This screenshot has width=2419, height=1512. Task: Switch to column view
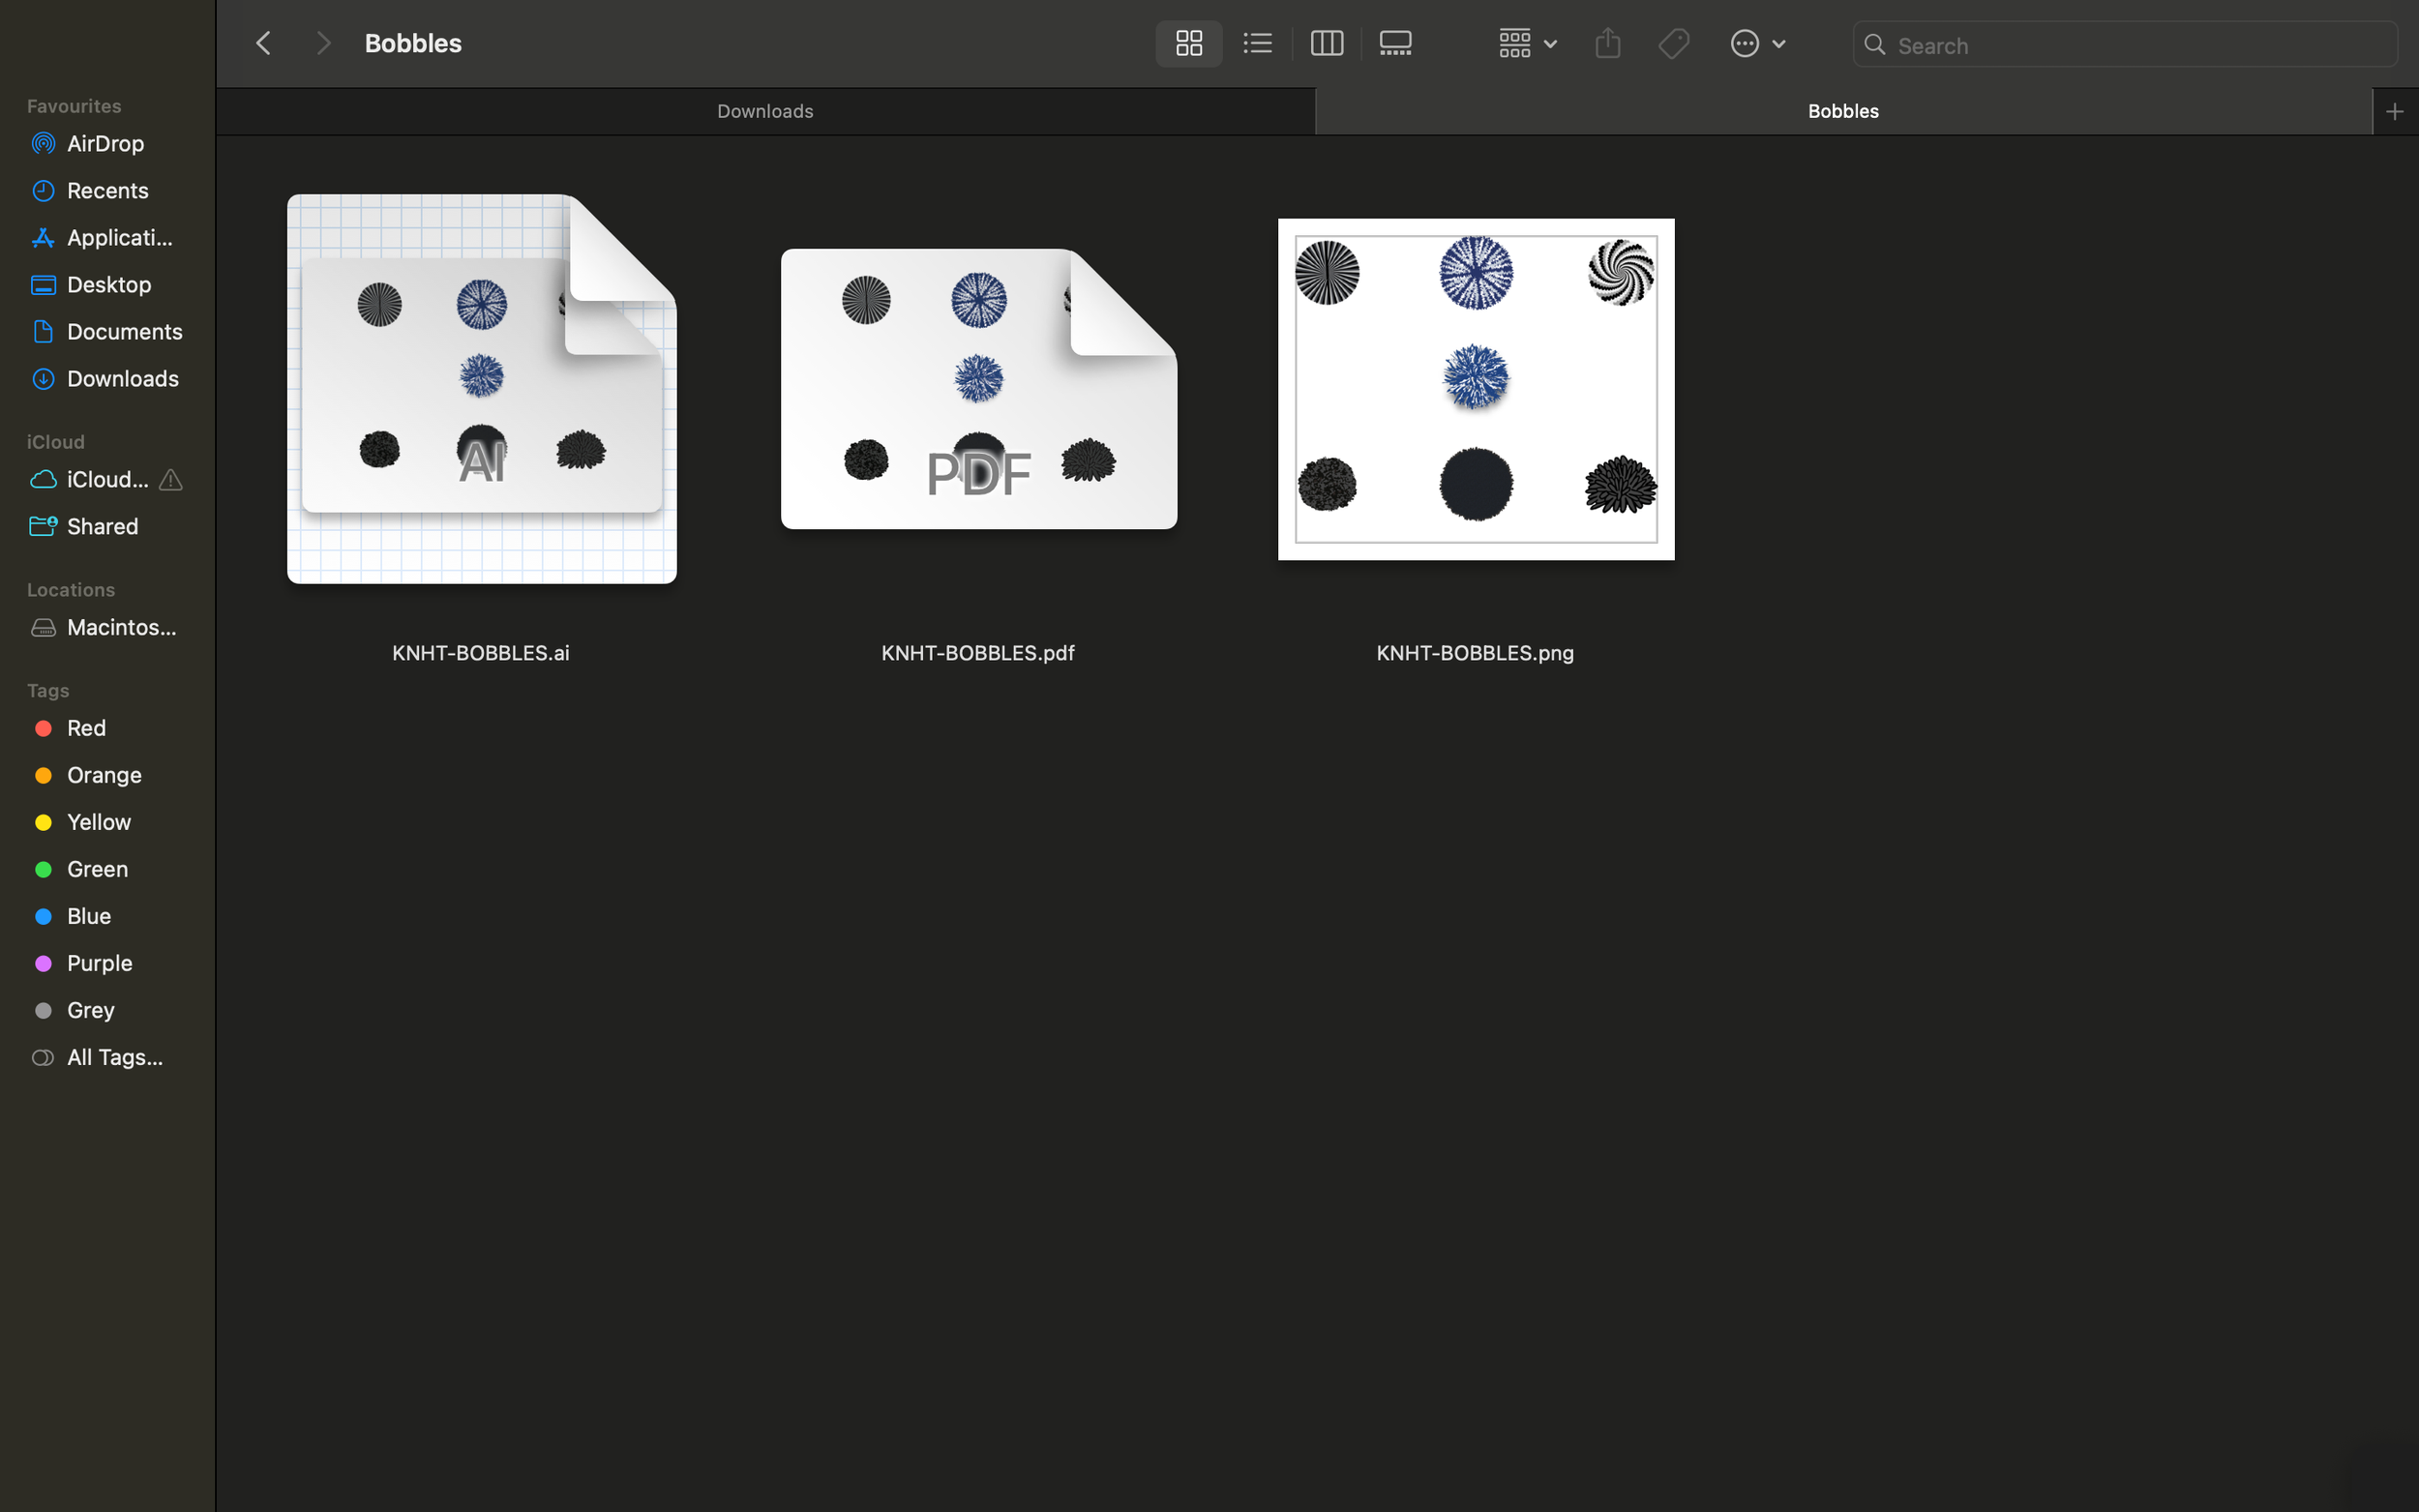click(1325, 43)
